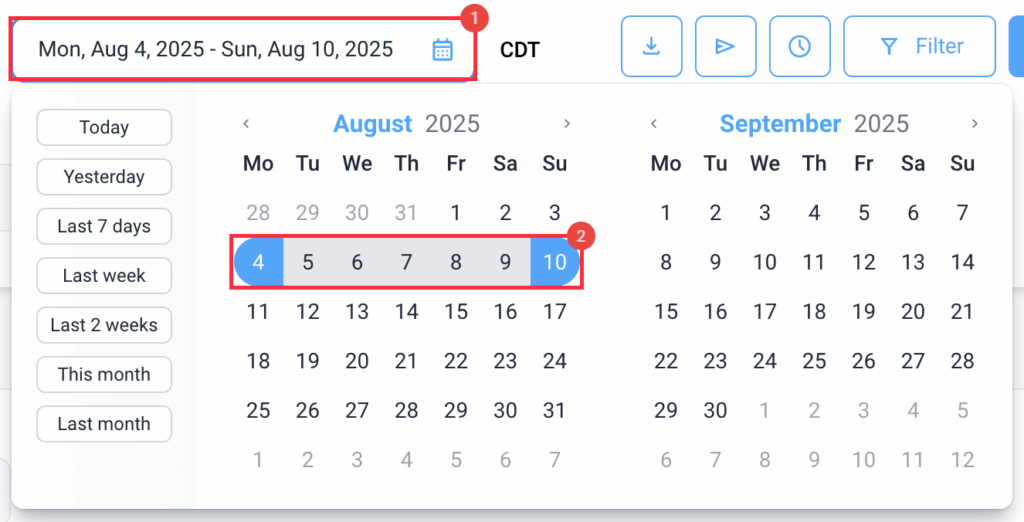Image resolution: width=1024 pixels, height=522 pixels.
Task: Click the download icon button
Action: pyautogui.click(x=651, y=46)
